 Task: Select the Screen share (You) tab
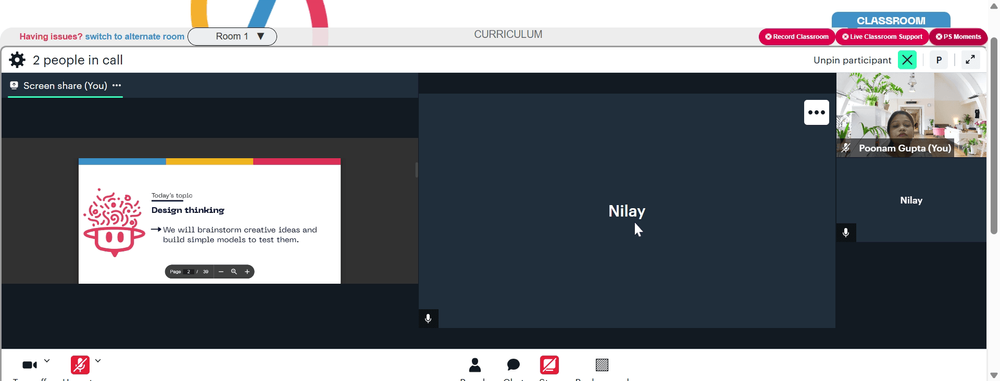click(x=65, y=86)
